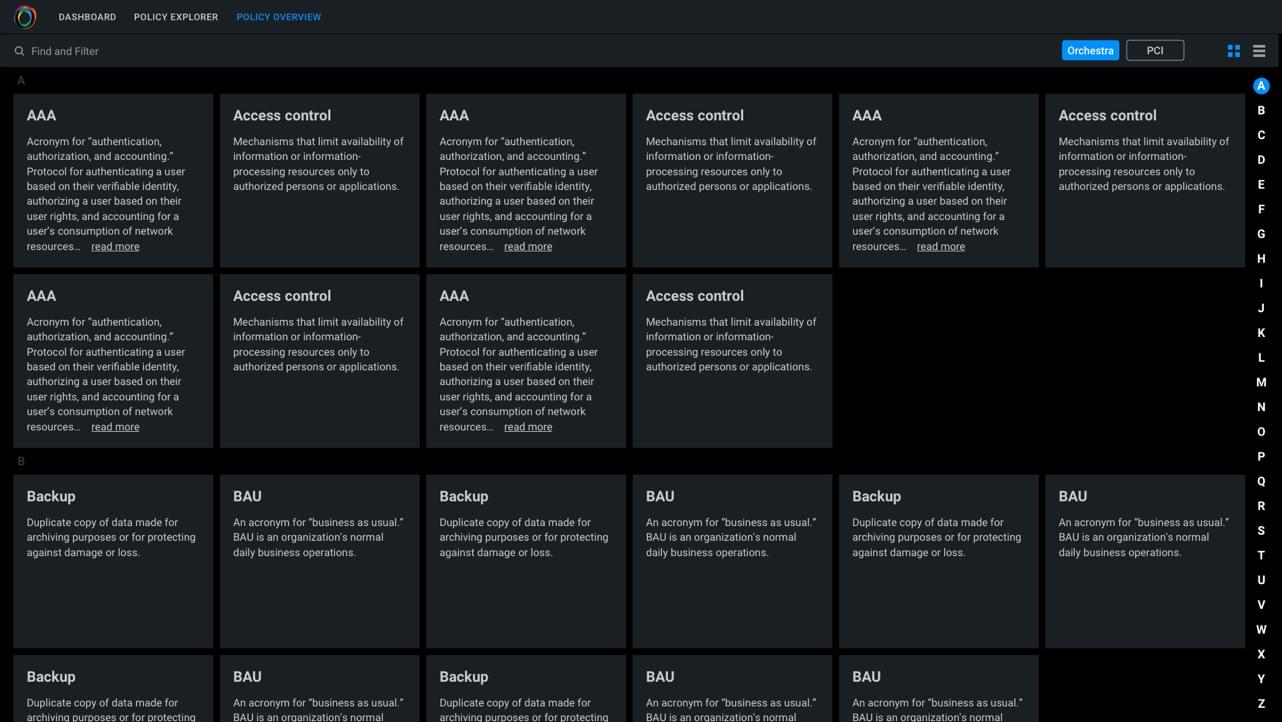Select letter K in the index
Viewport: 1282px width, 722px height.
[x=1261, y=333]
